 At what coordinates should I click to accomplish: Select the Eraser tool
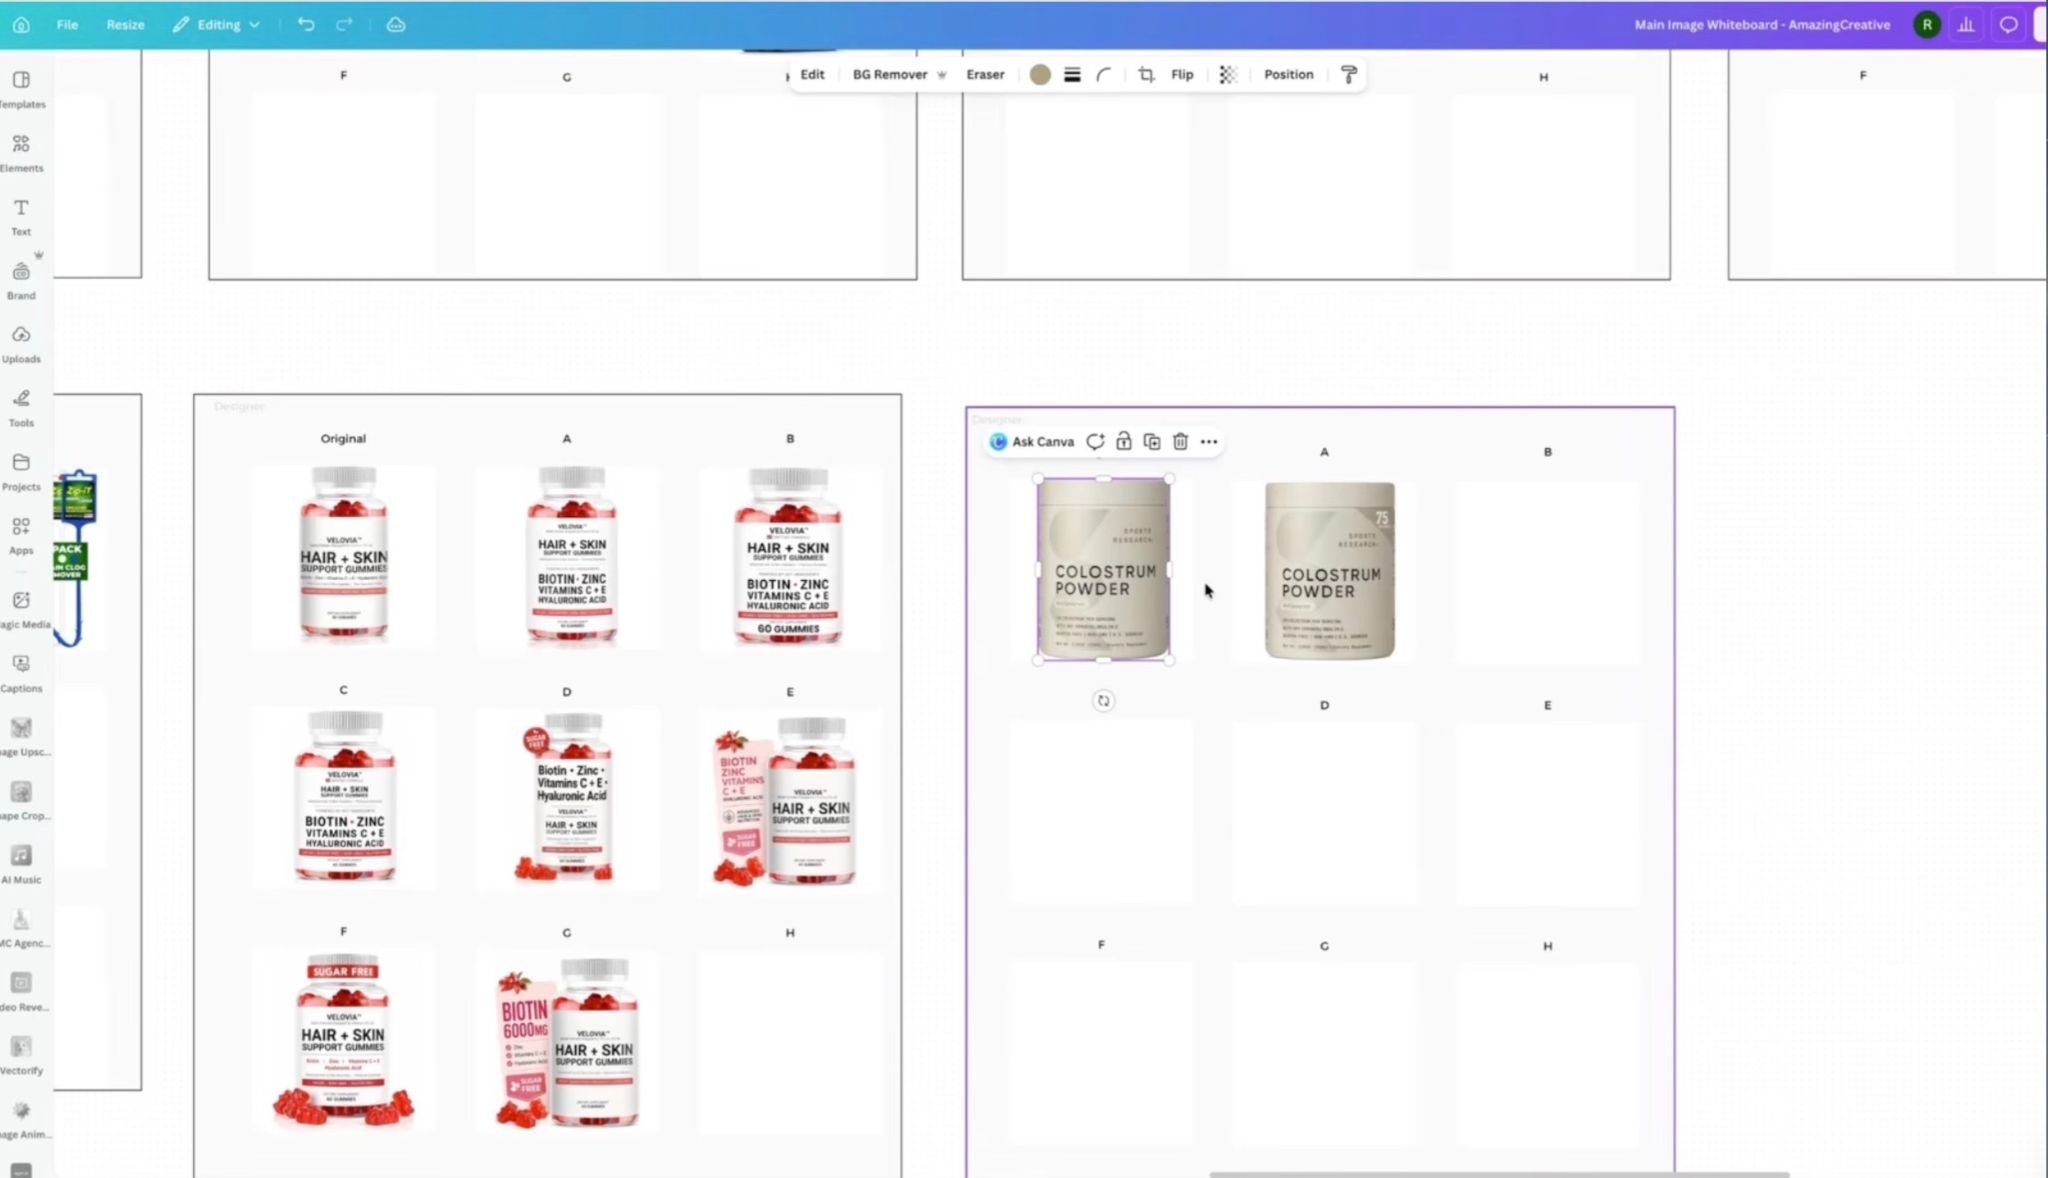985,75
